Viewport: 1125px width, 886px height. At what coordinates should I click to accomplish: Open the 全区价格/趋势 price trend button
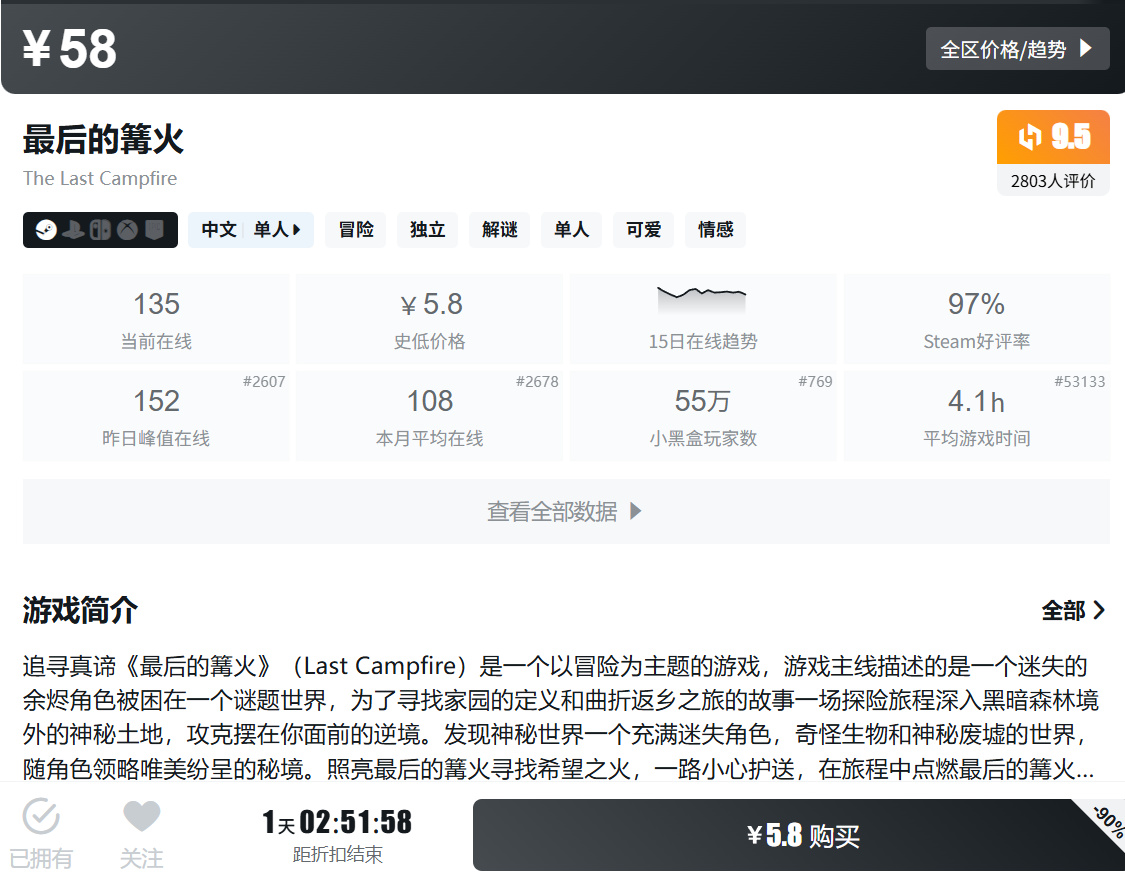coord(1017,49)
